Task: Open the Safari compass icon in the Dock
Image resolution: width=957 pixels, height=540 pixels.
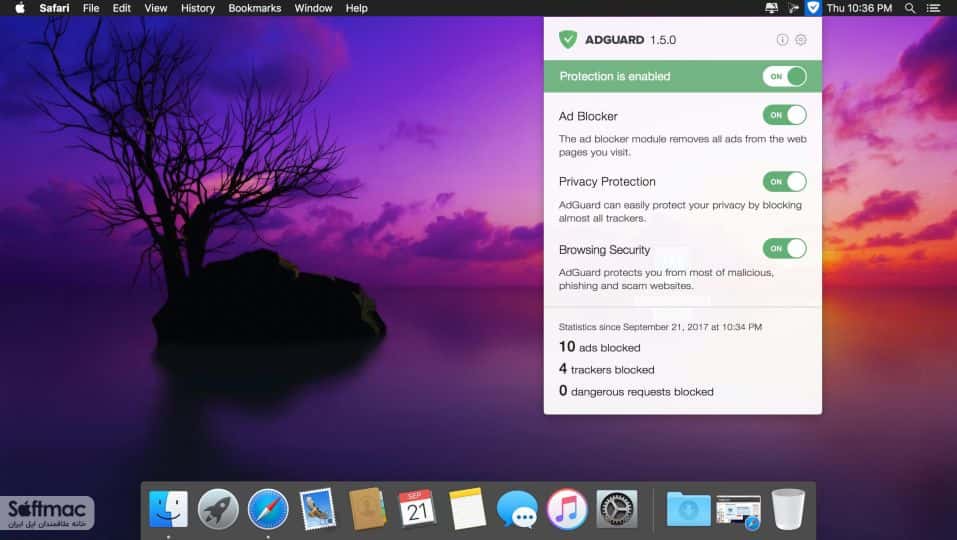Action: coord(268,508)
